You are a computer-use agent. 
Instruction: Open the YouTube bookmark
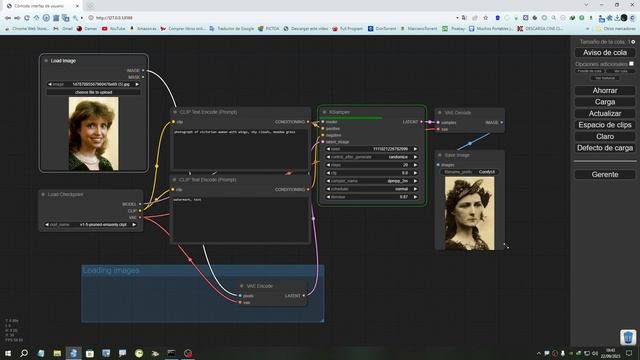pyautogui.click(x=113, y=29)
